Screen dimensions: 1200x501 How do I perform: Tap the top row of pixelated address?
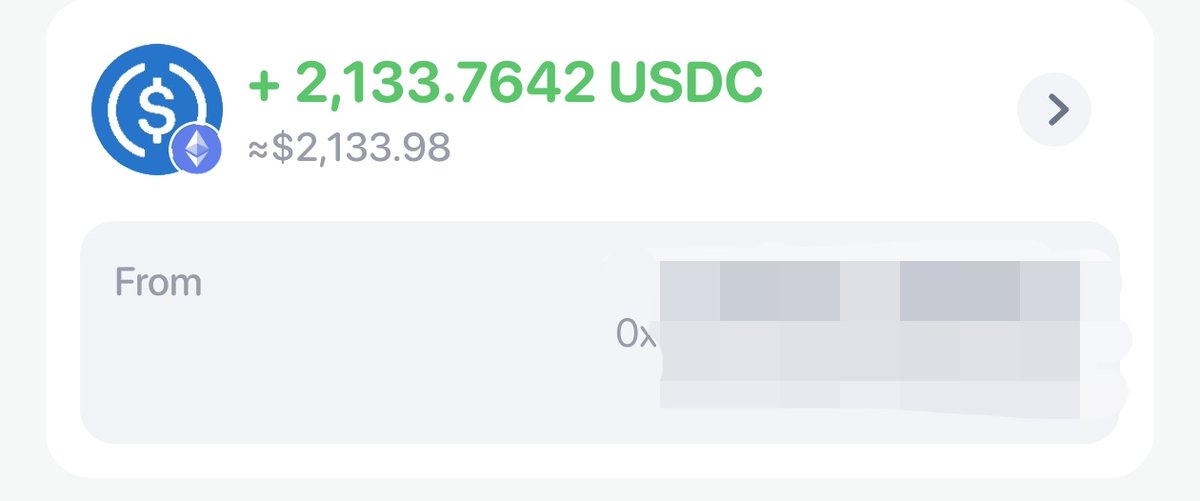coord(868,290)
